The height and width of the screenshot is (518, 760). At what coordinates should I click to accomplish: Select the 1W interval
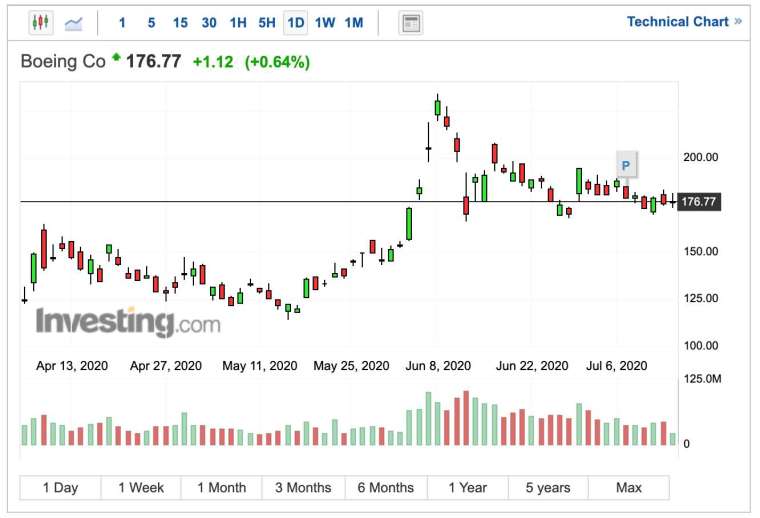point(325,23)
